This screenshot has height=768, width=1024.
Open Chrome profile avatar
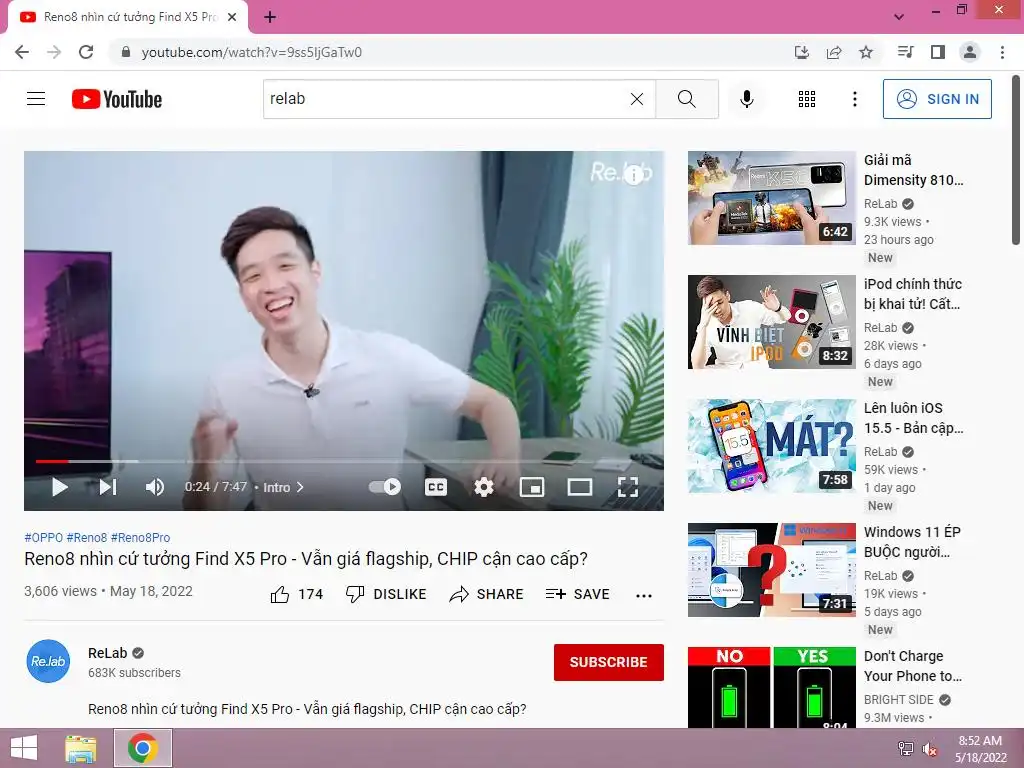(x=970, y=52)
